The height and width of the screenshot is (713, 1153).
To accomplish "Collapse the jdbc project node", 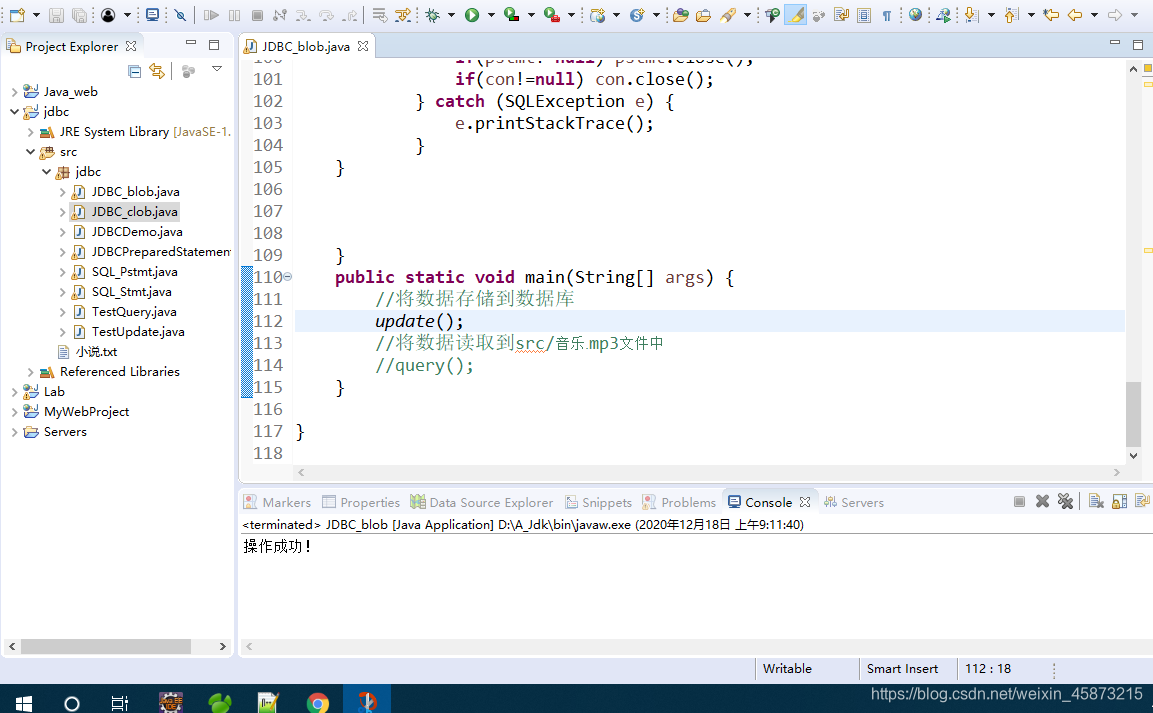I will point(15,112).
